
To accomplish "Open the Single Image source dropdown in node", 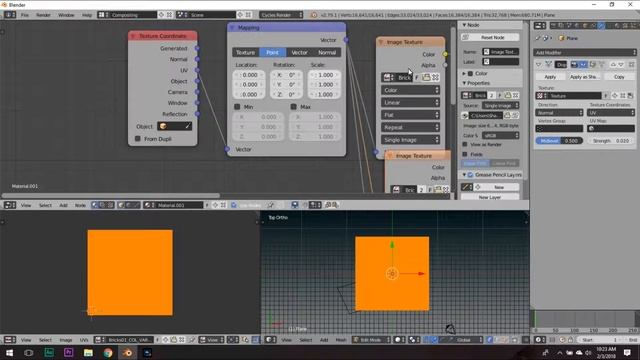I will tap(411, 140).
